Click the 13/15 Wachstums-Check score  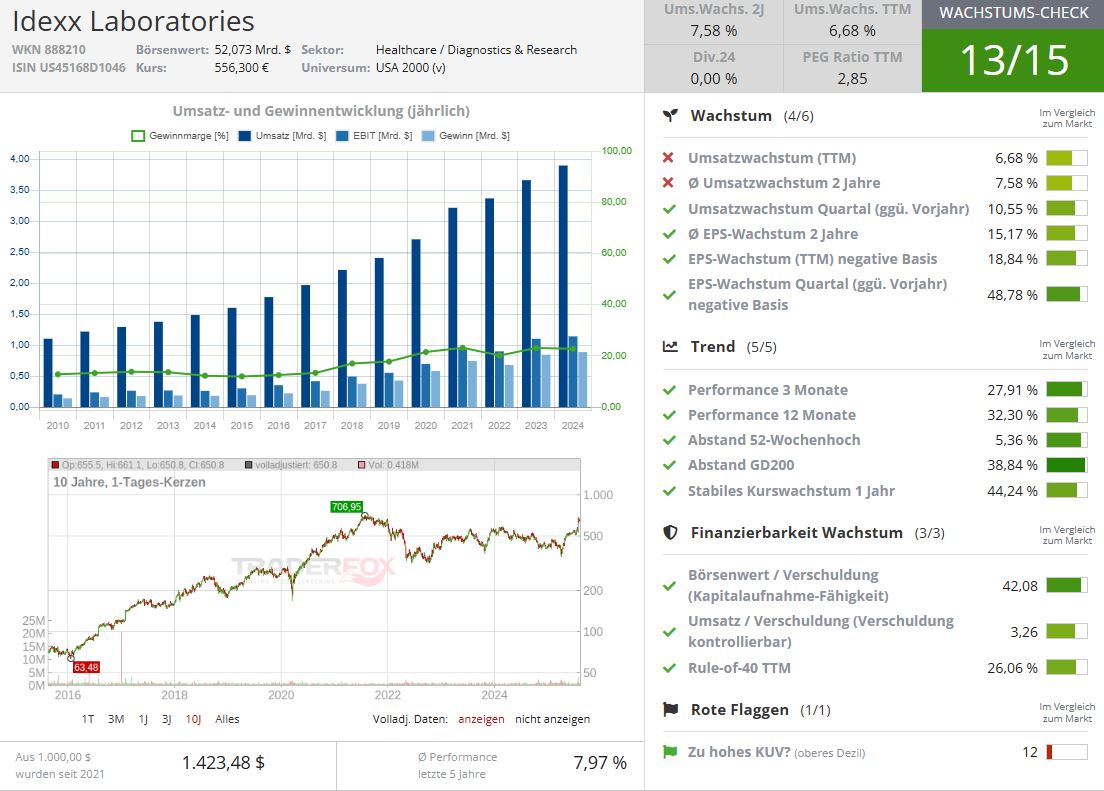[x=1014, y=60]
